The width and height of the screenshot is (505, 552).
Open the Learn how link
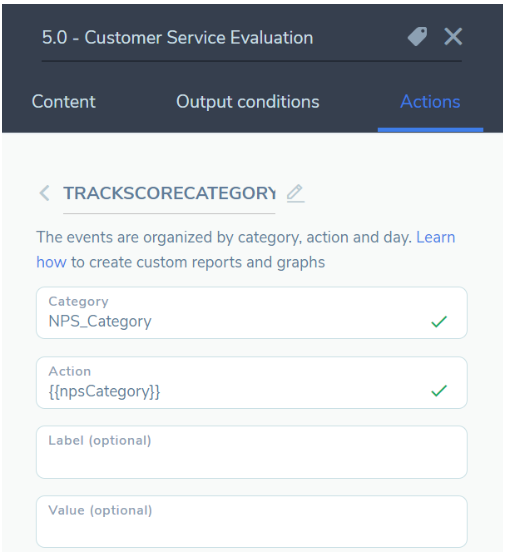[436, 237]
